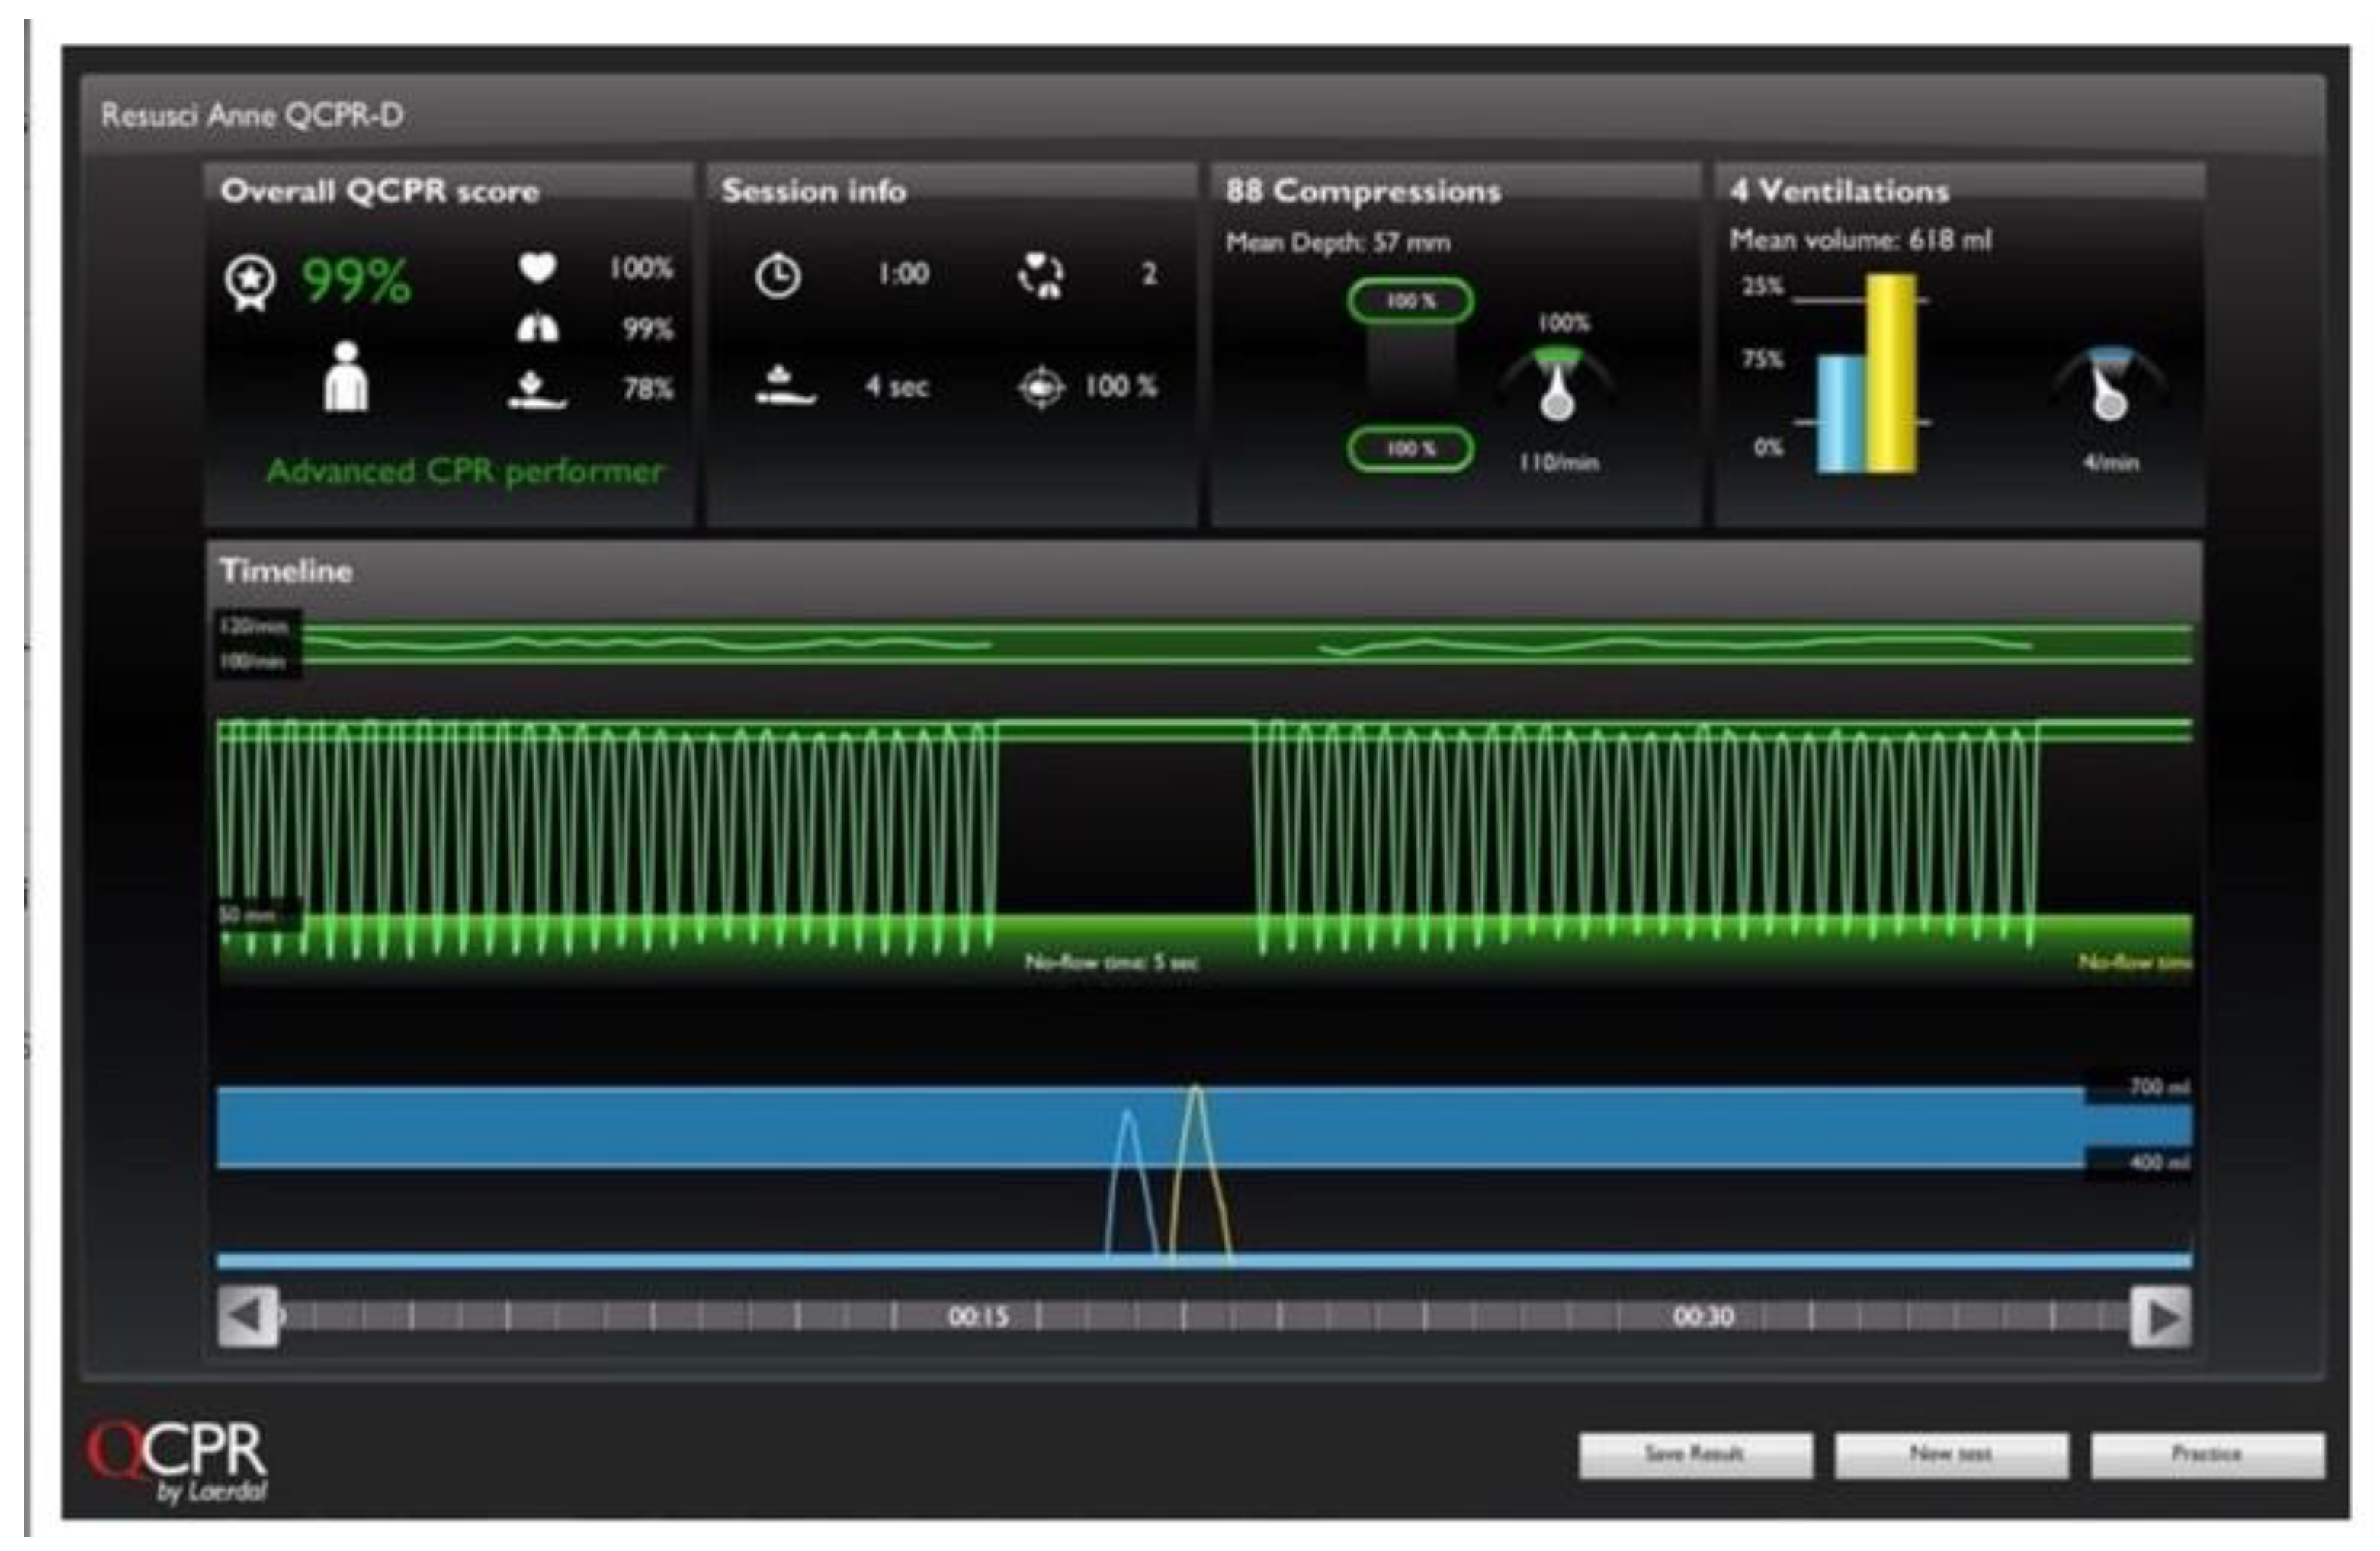2380x1551 pixels.
Task: Click the white person figure icon
Action: coord(346,377)
